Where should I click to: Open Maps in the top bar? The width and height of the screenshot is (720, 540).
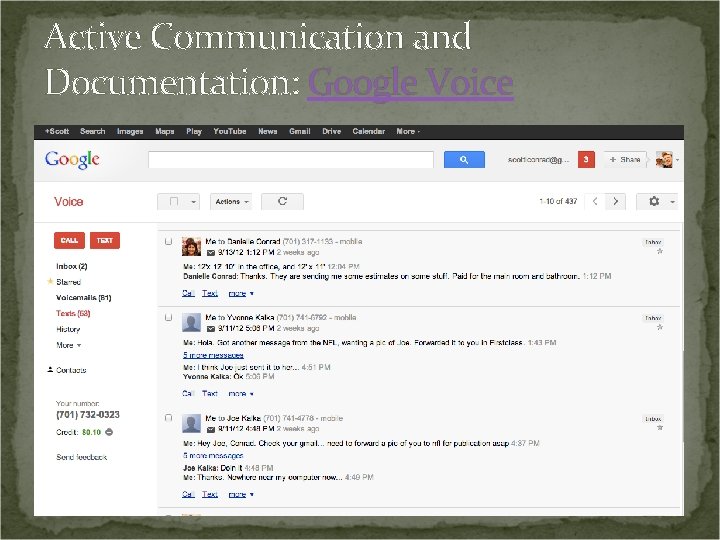(164, 131)
